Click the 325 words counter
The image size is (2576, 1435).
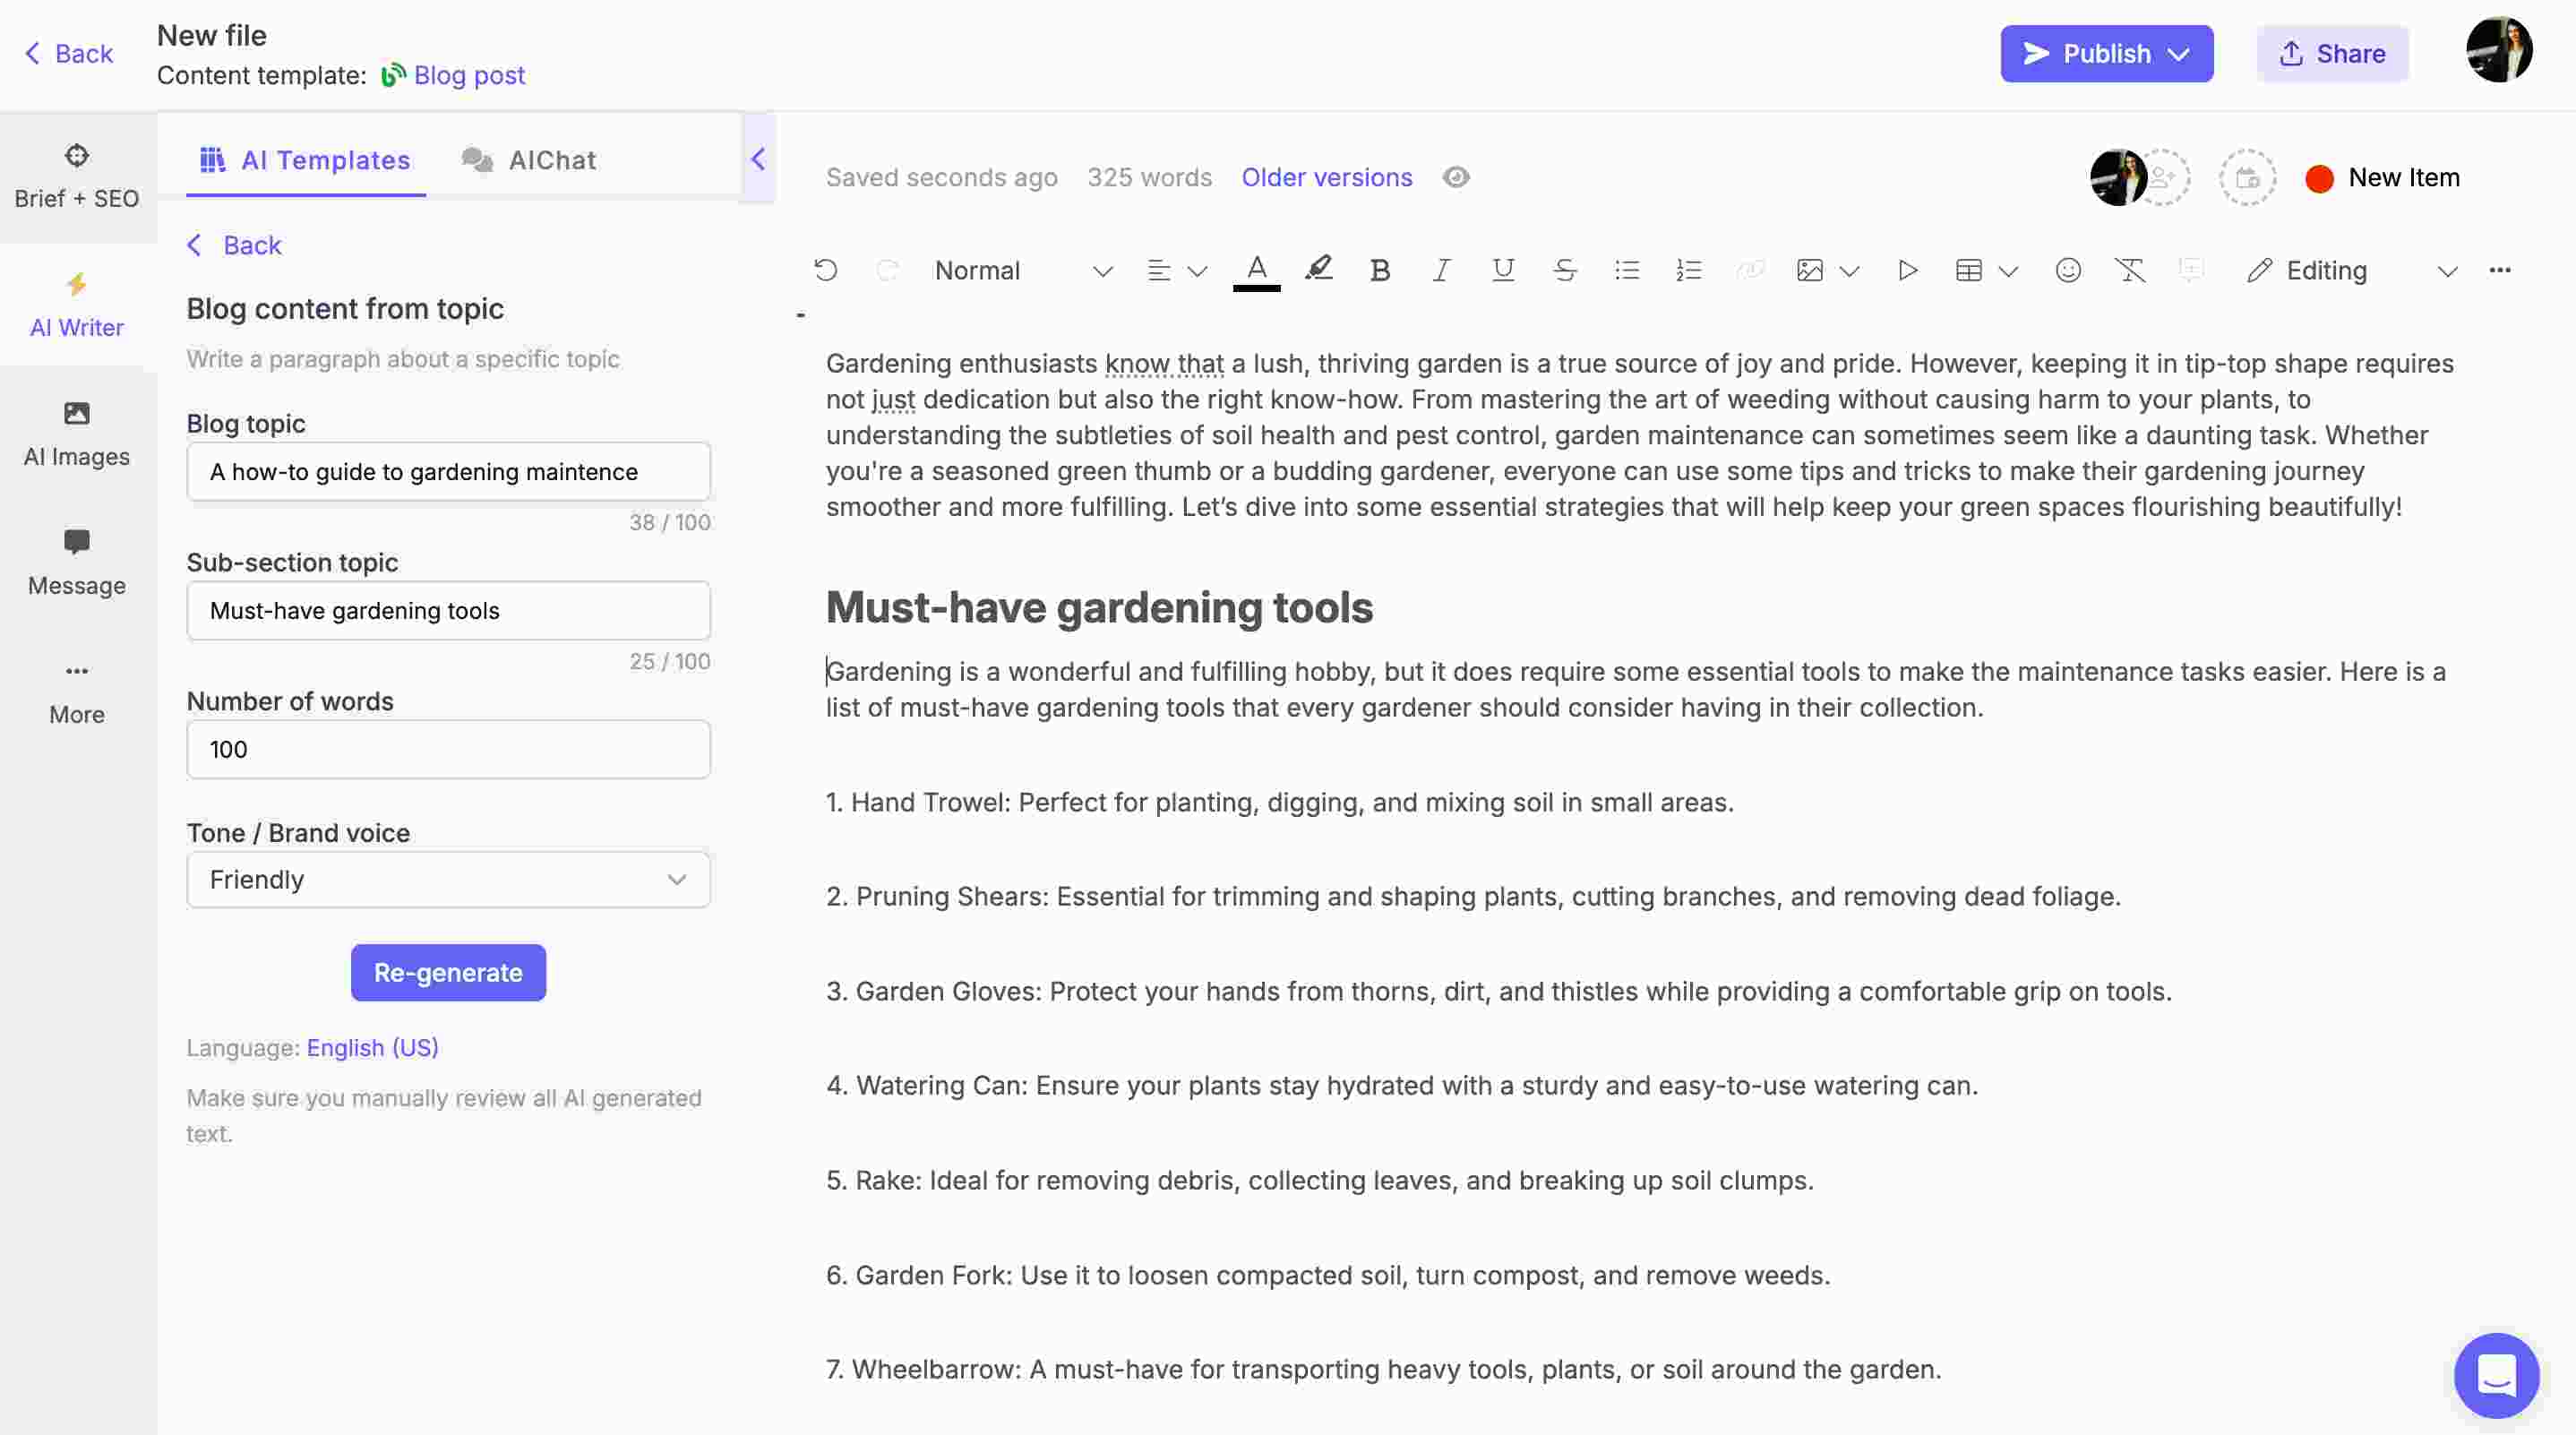click(1149, 178)
